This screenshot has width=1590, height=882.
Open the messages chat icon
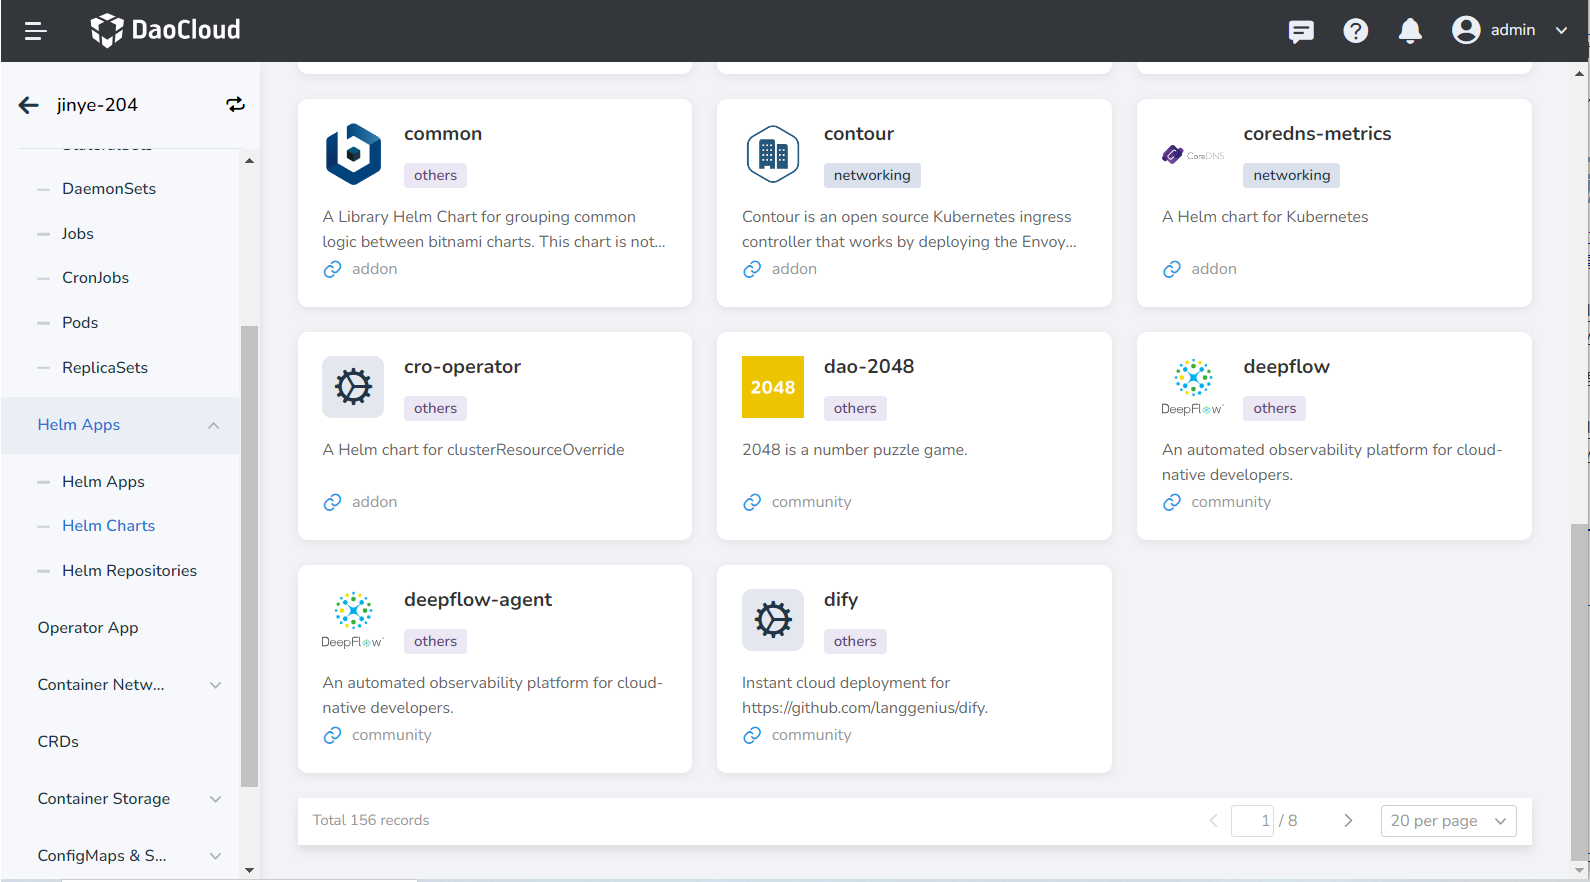pyautogui.click(x=1301, y=31)
